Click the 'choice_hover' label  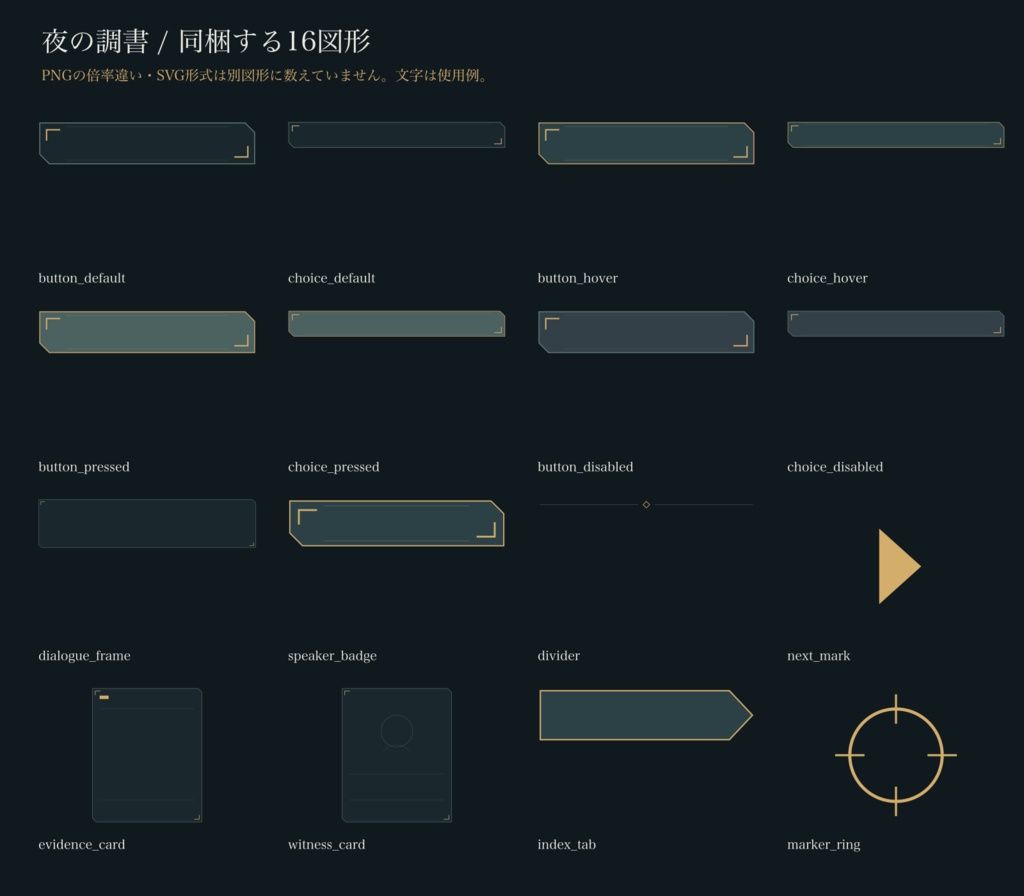(827, 278)
